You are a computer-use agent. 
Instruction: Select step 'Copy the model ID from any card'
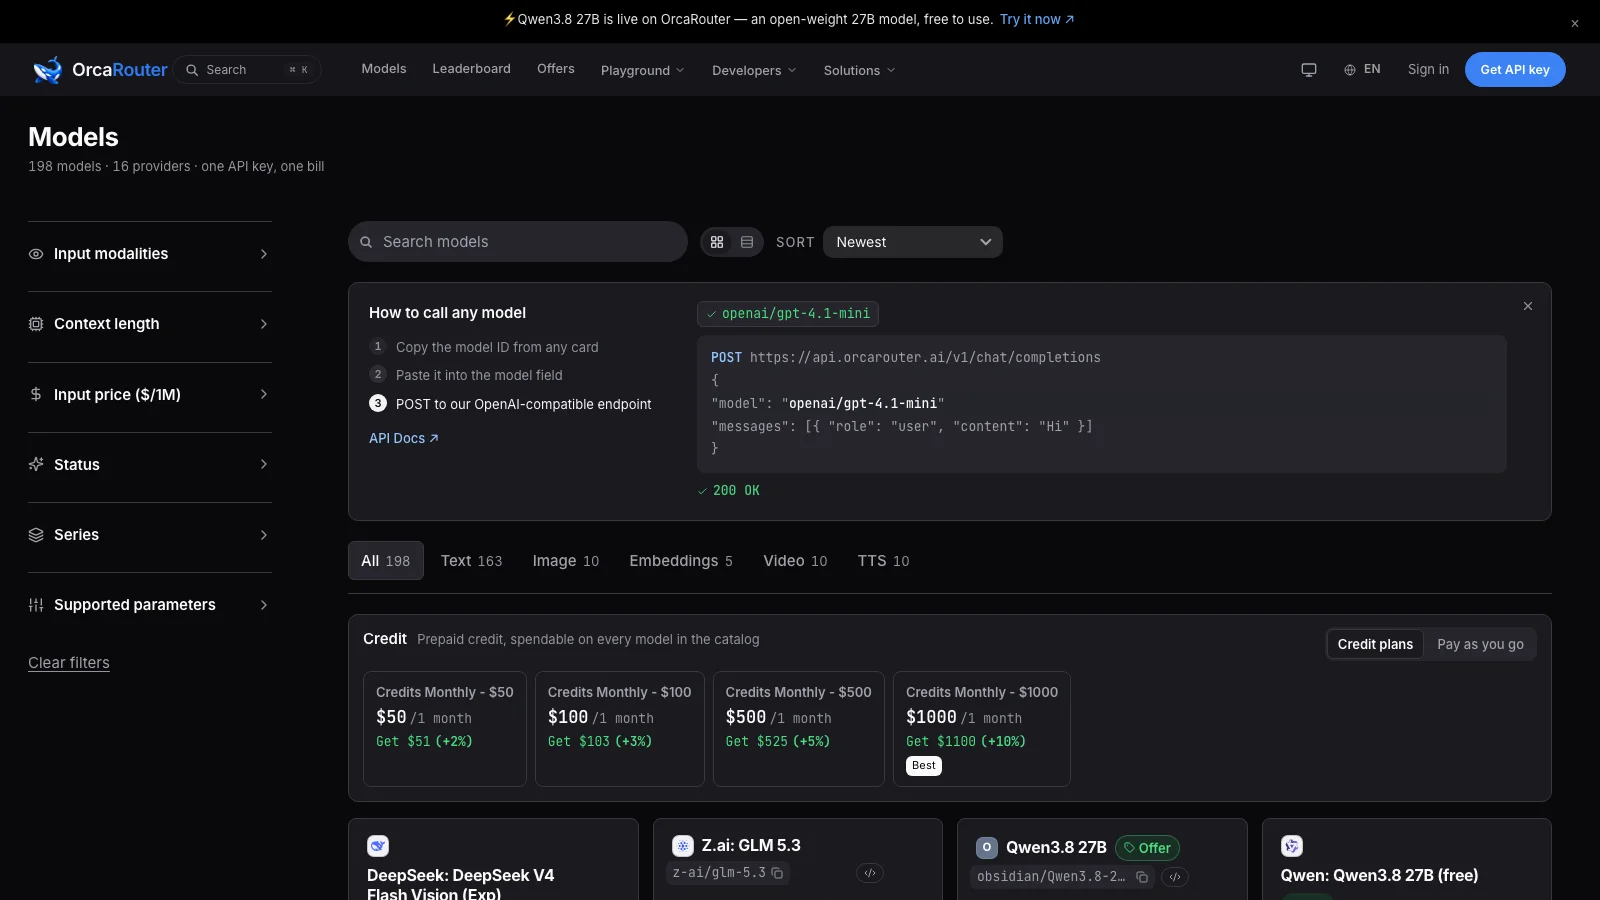click(484, 347)
